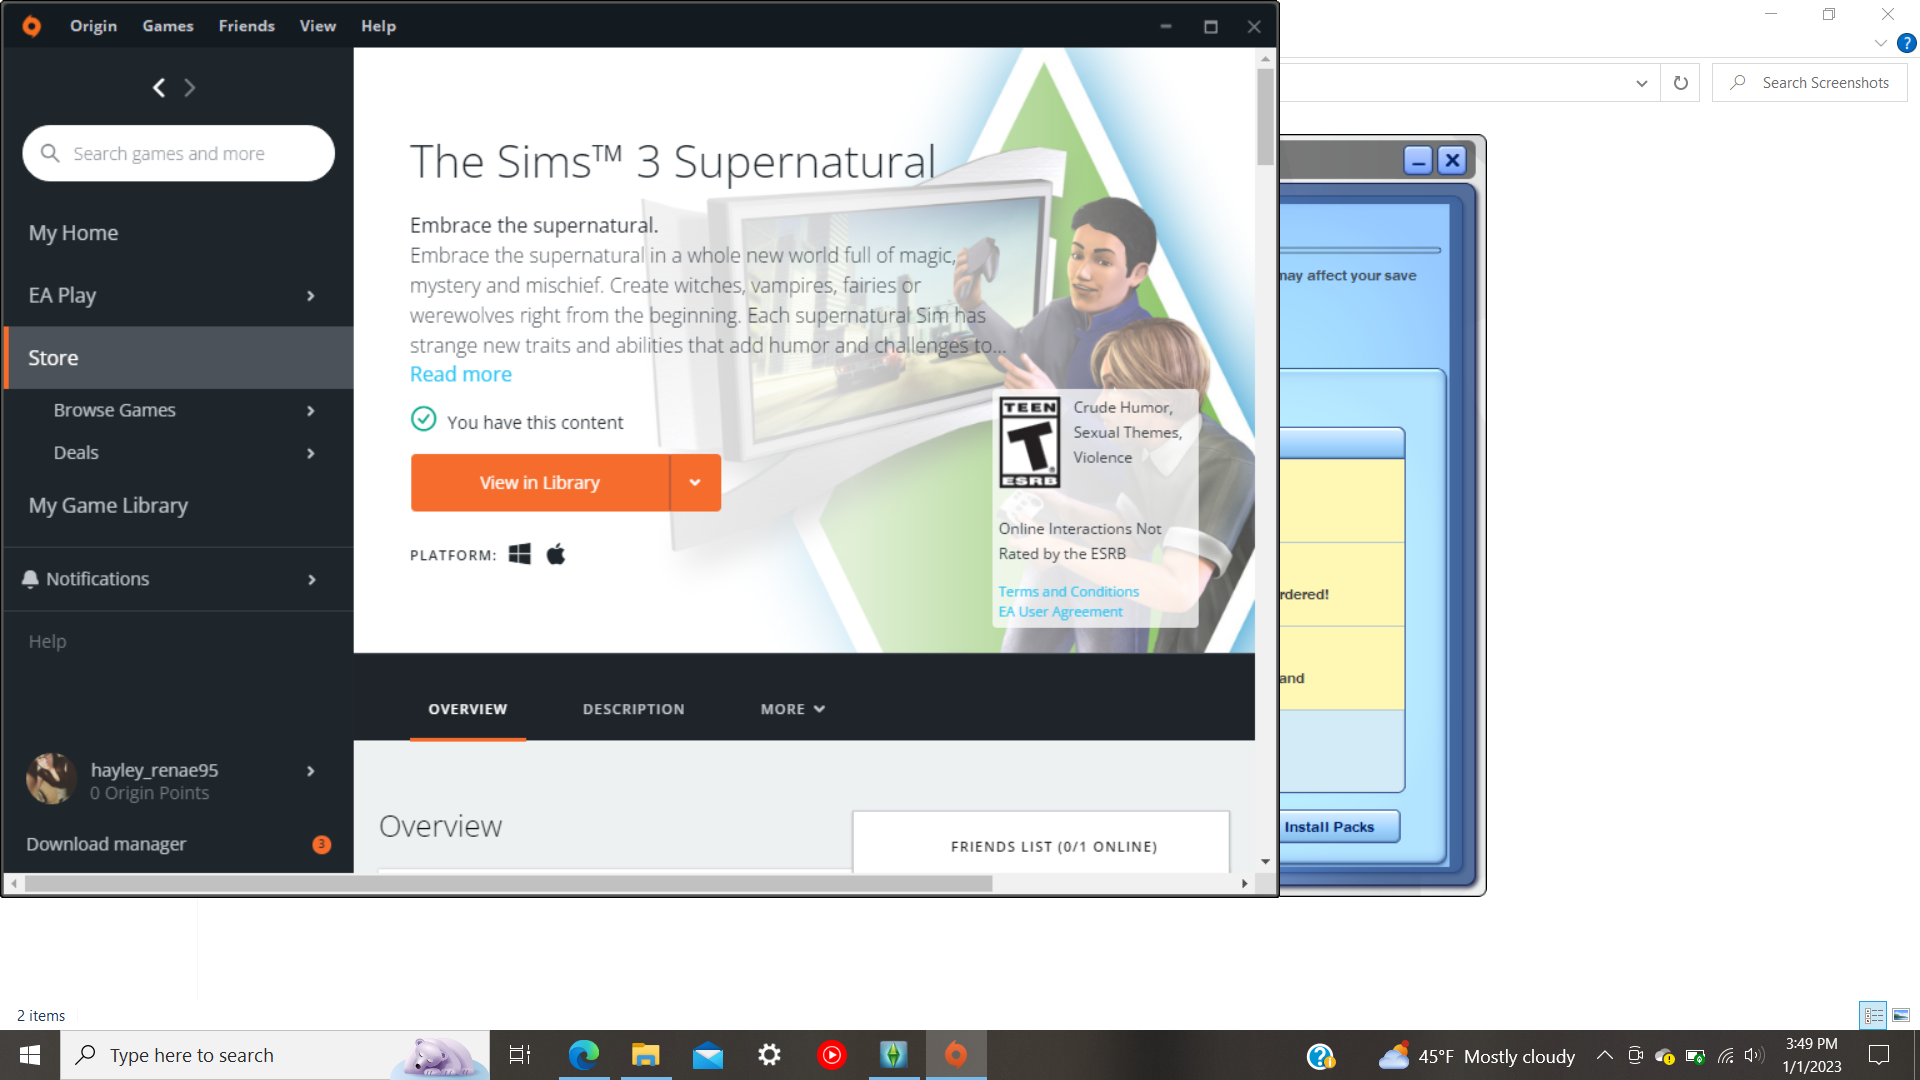Image resolution: width=1920 pixels, height=1080 pixels.
Task: Click the Apple platform icon
Action: pyautogui.click(x=556, y=554)
